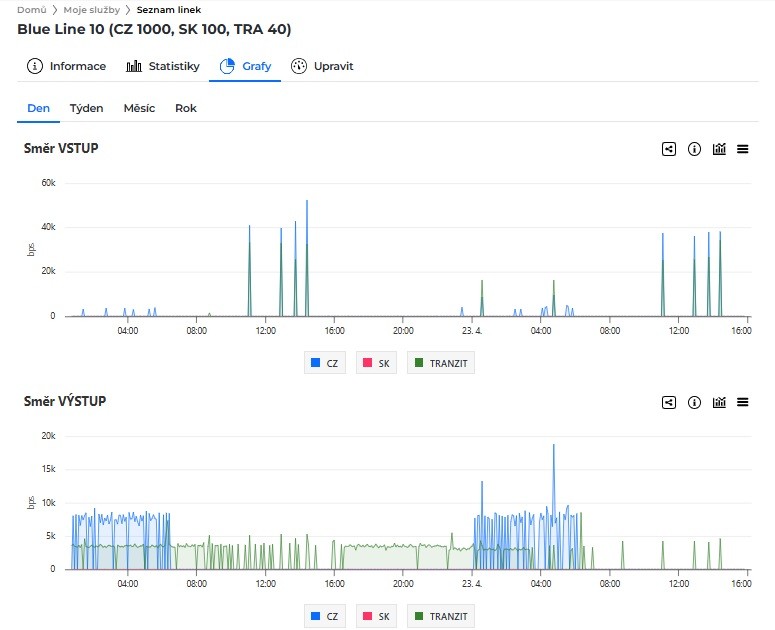Switch to the Rok period tab
The image size is (775, 630).
186,108
